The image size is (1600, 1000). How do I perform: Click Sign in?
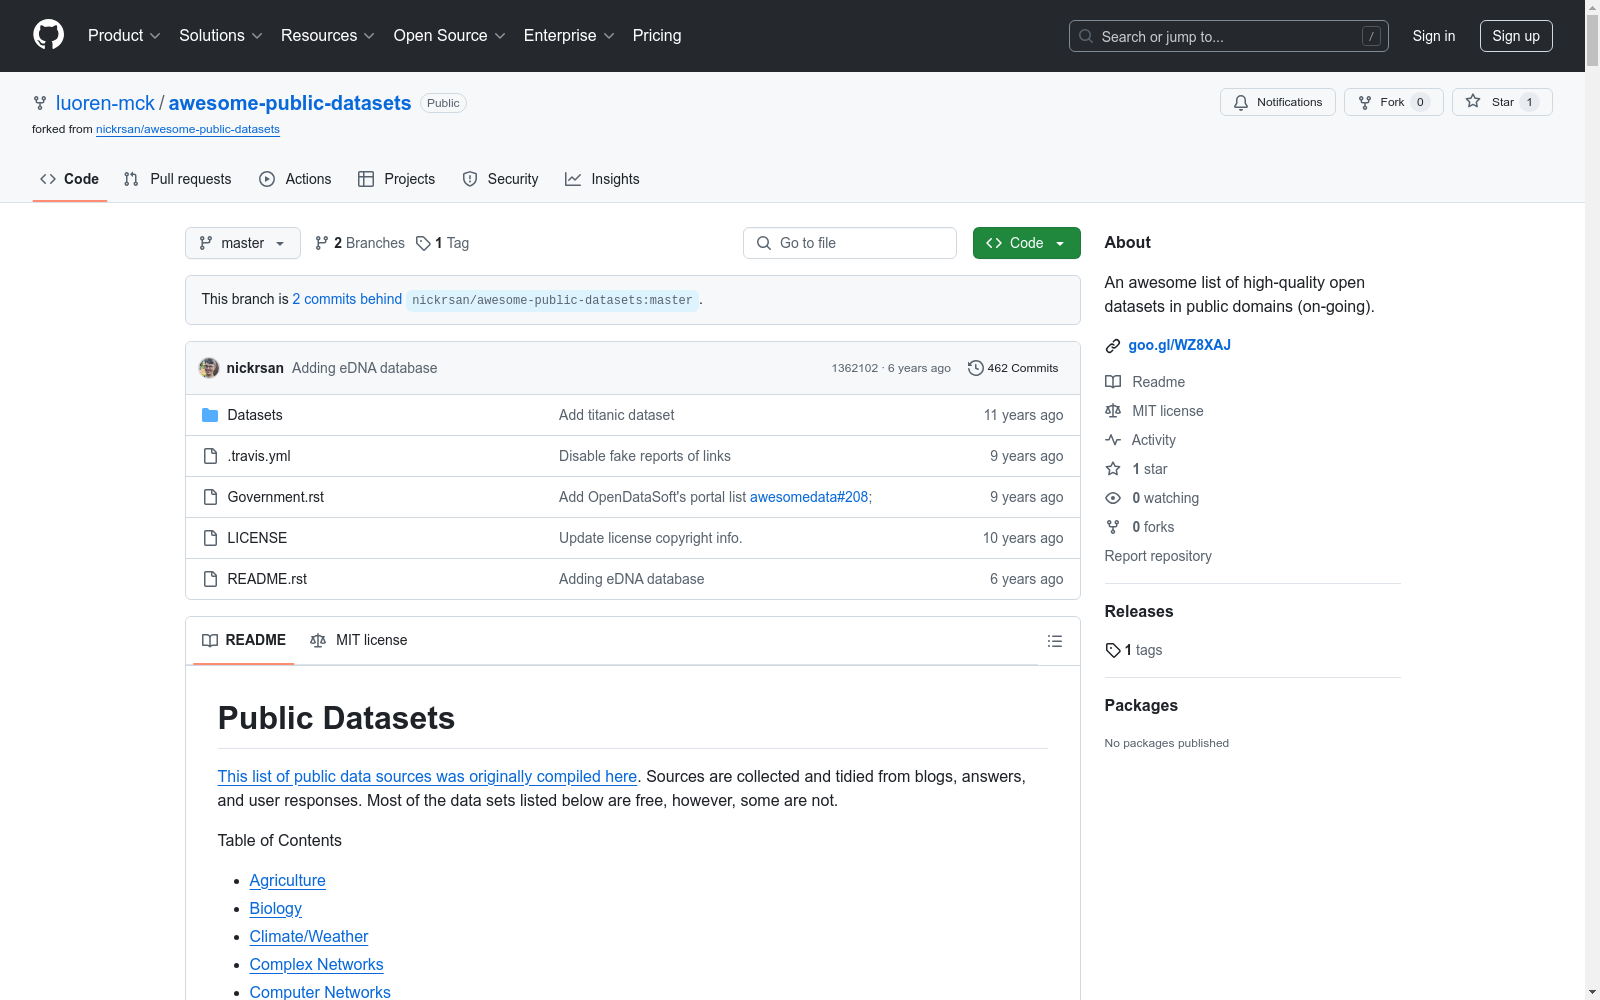click(x=1434, y=36)
